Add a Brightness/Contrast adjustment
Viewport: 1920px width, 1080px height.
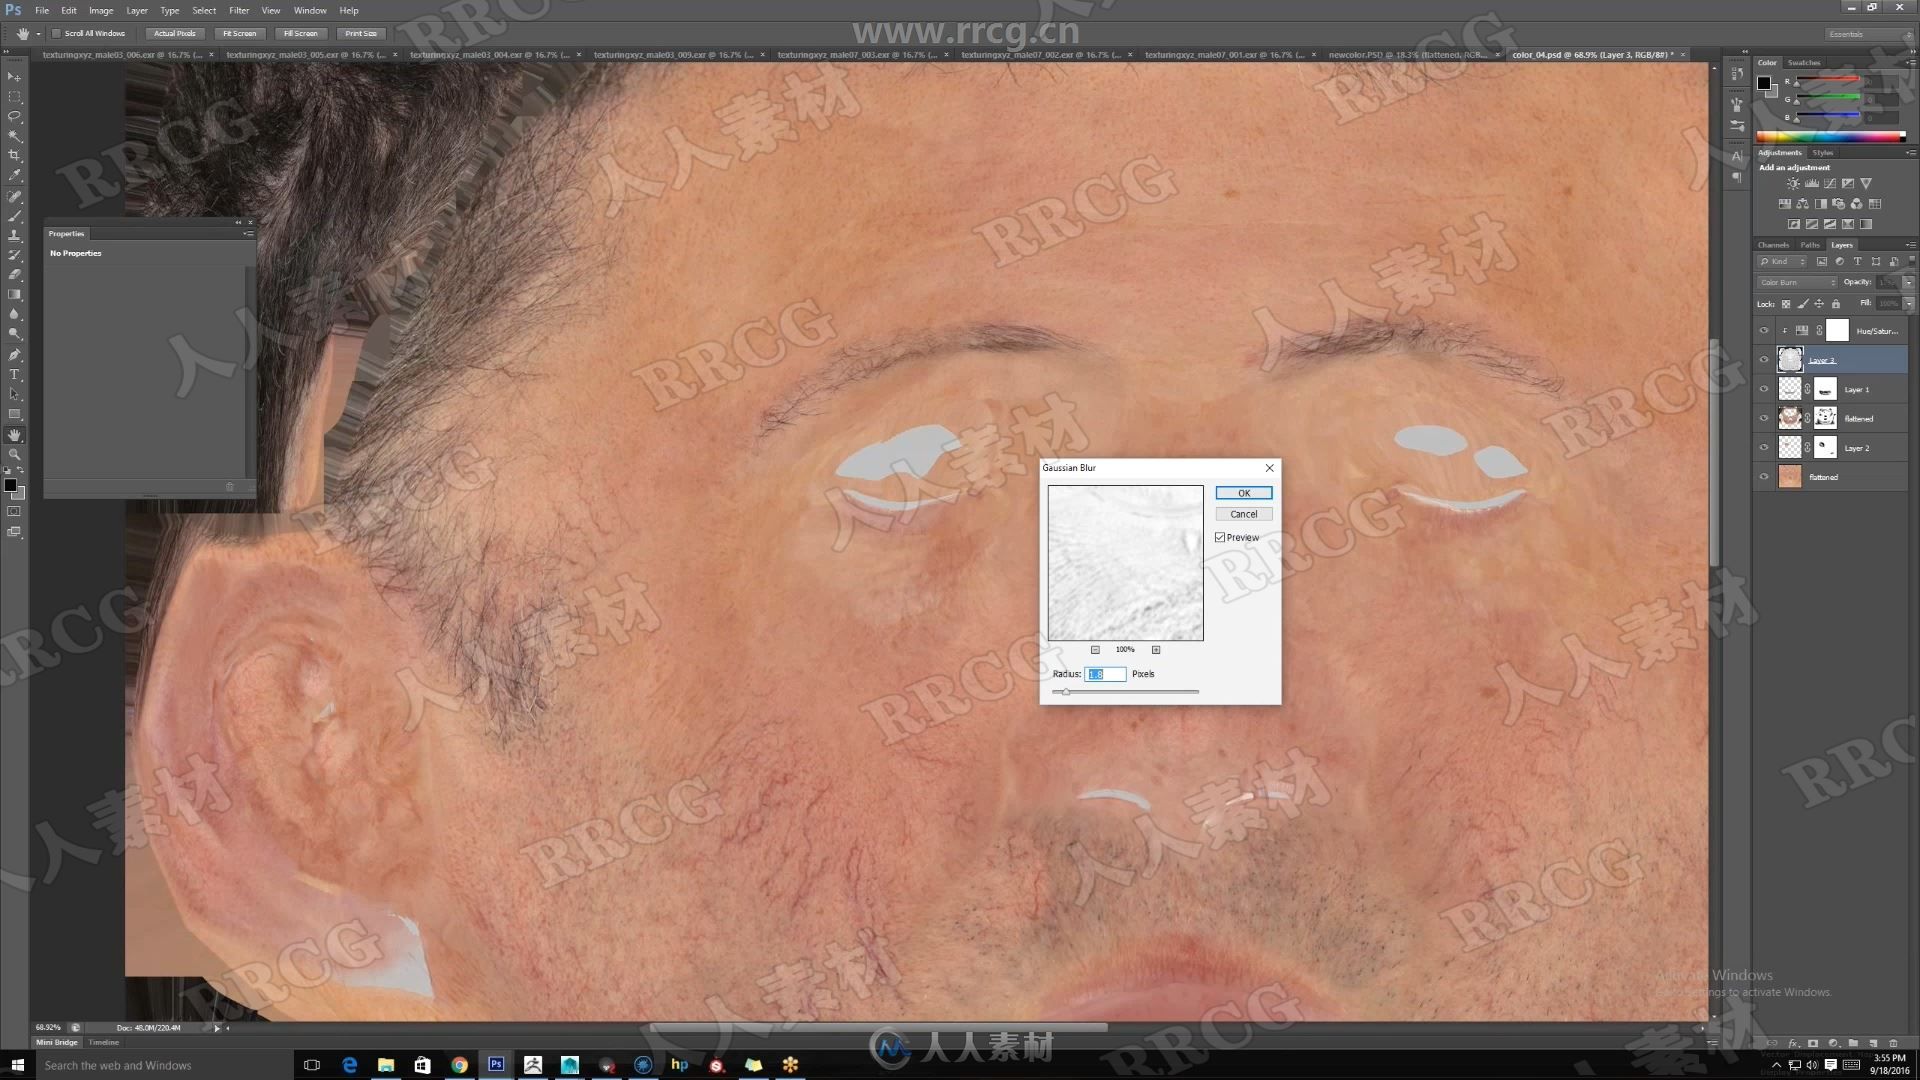click(1793, 184)
